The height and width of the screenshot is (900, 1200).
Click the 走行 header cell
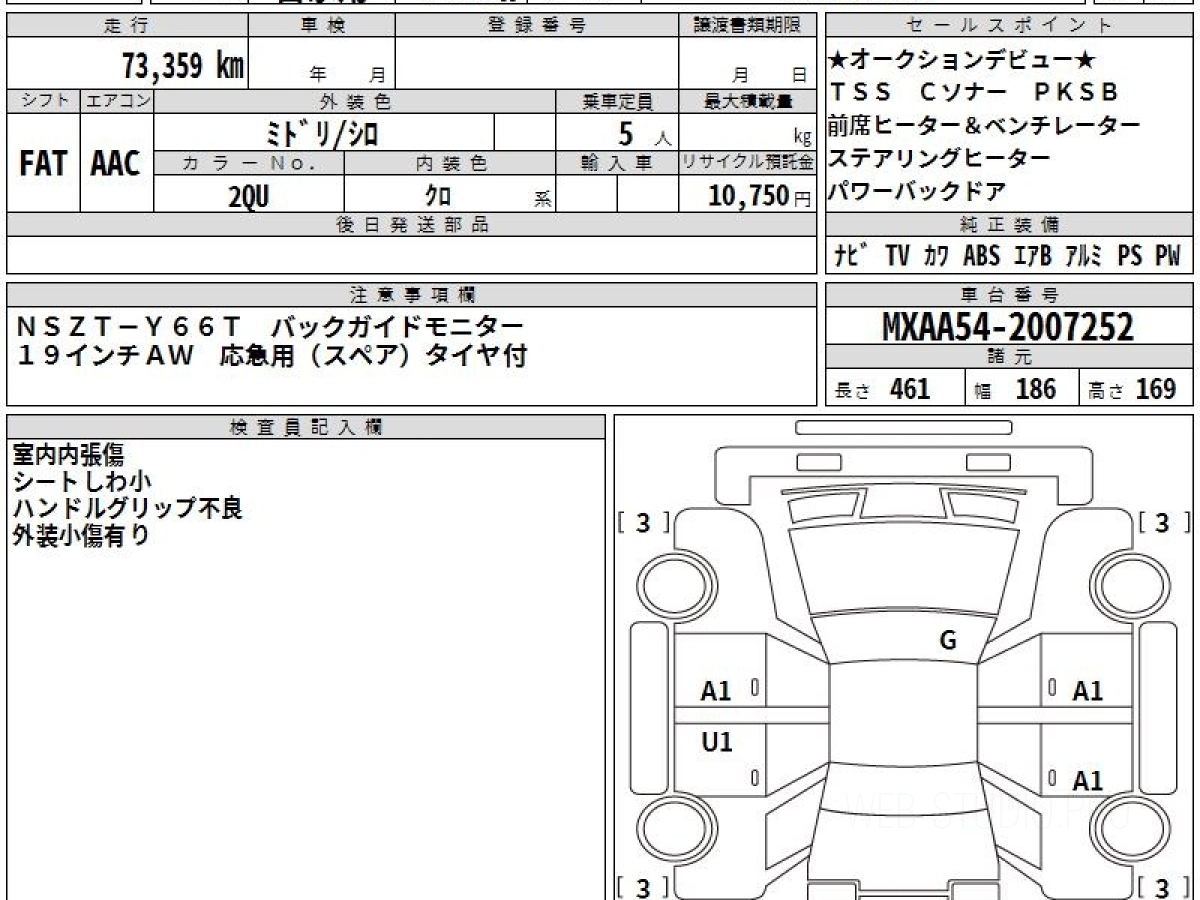click(x=126, y=26)
